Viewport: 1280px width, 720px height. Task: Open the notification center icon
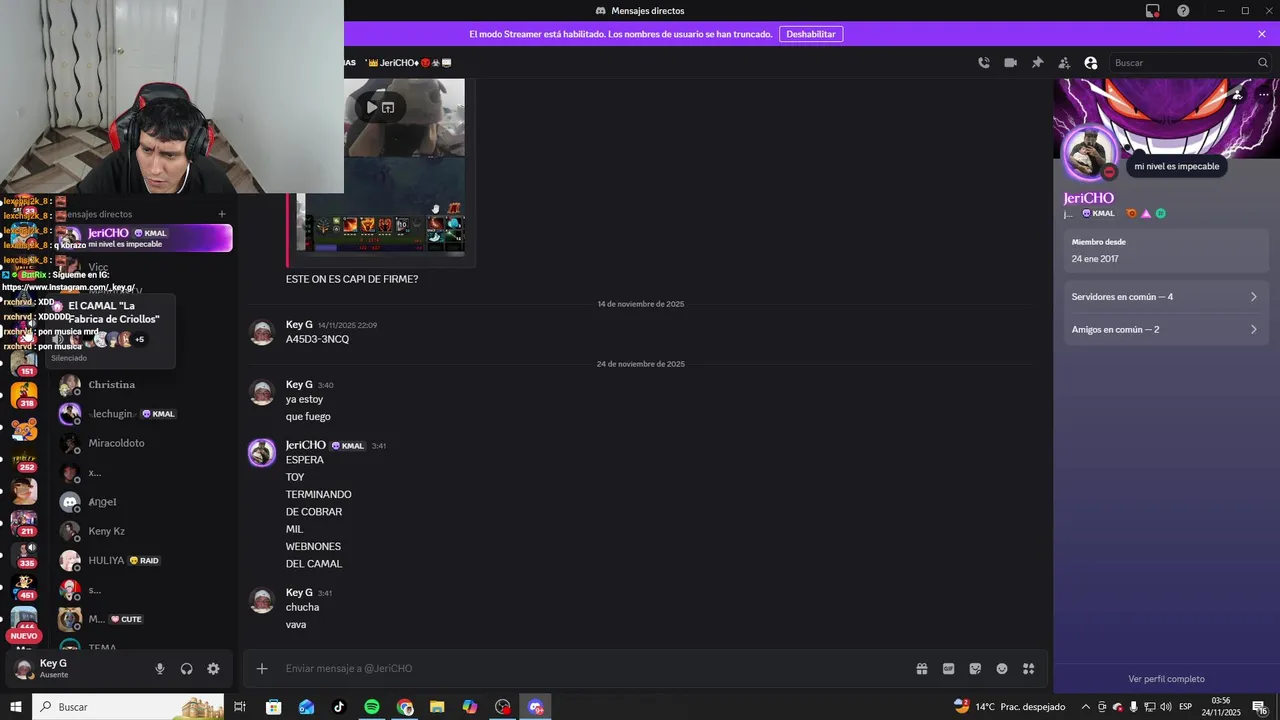[x=1260, y=707]
